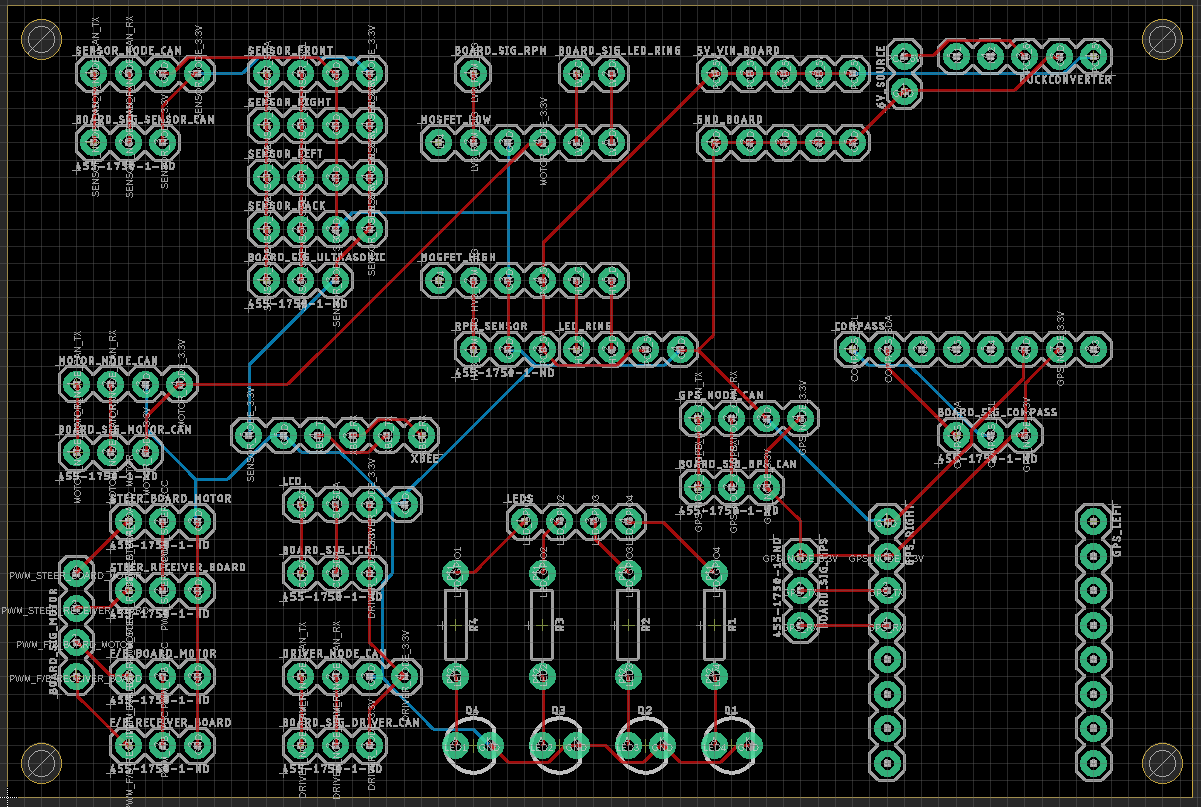1201x807 pixels.
Task: Click the D4 LED footprint
Action: pos(473,746)
